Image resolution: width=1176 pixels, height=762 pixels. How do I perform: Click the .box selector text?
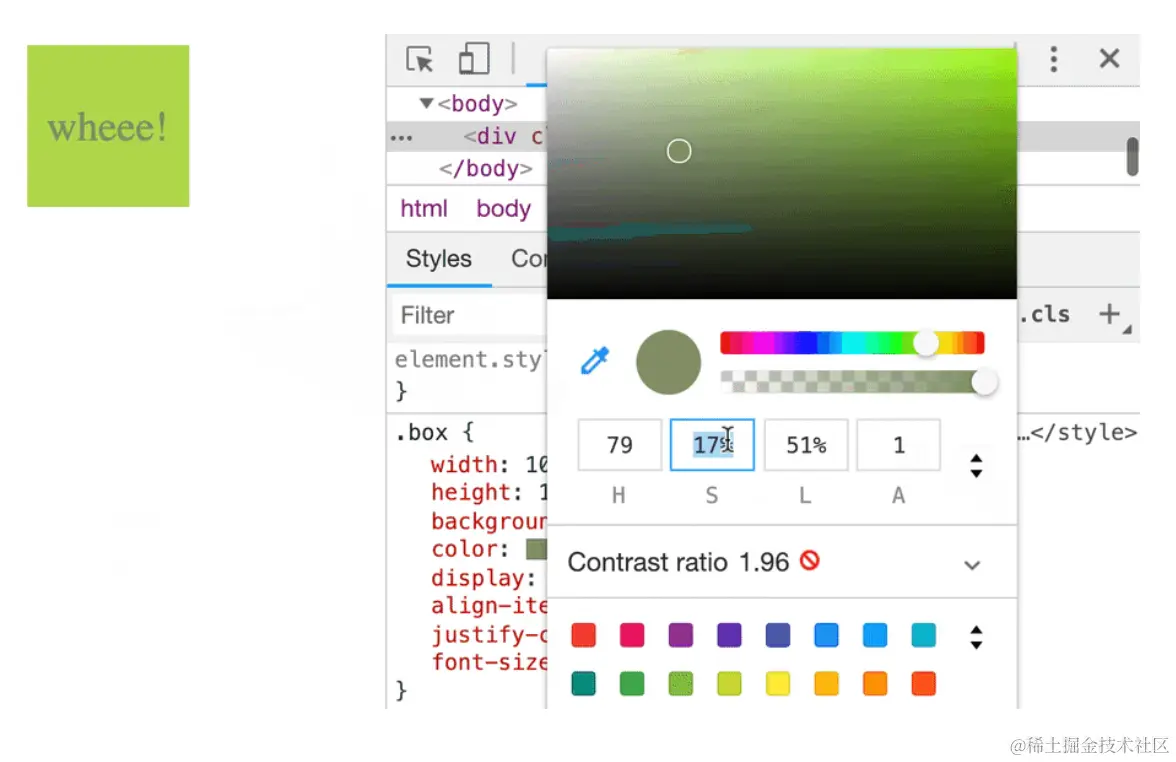[421, 433]
